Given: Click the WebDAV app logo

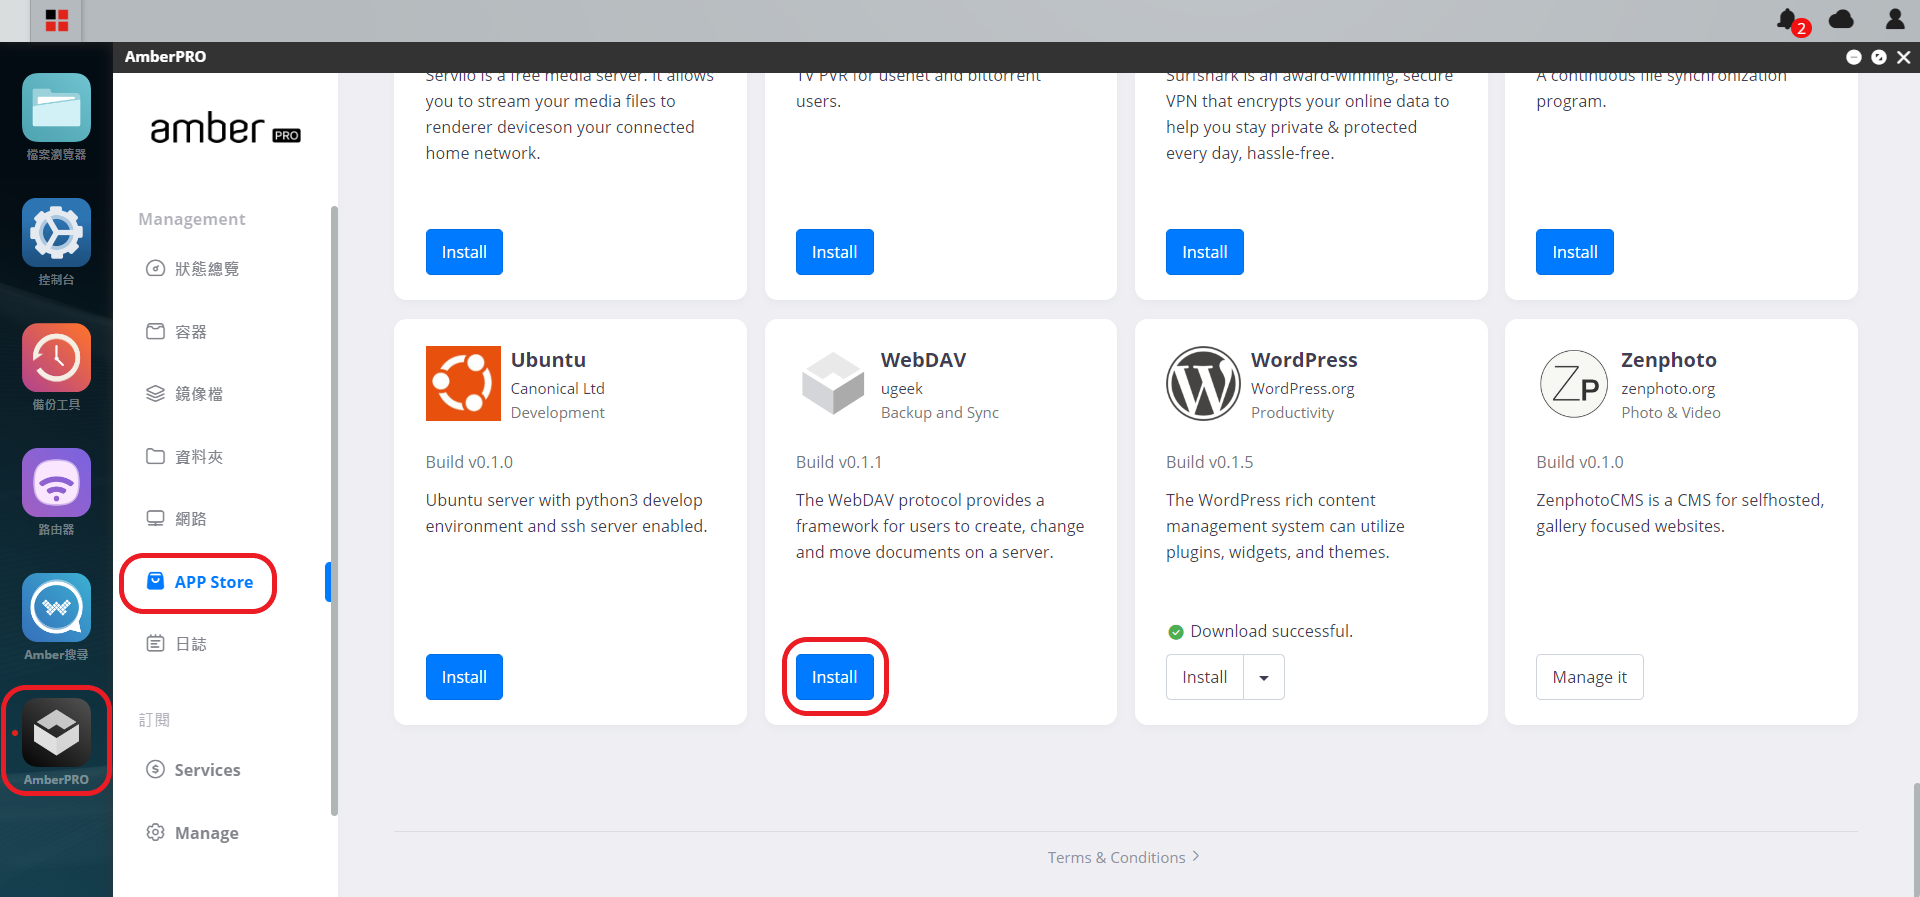Looking at the screenshot, I should tap(833, 383).
